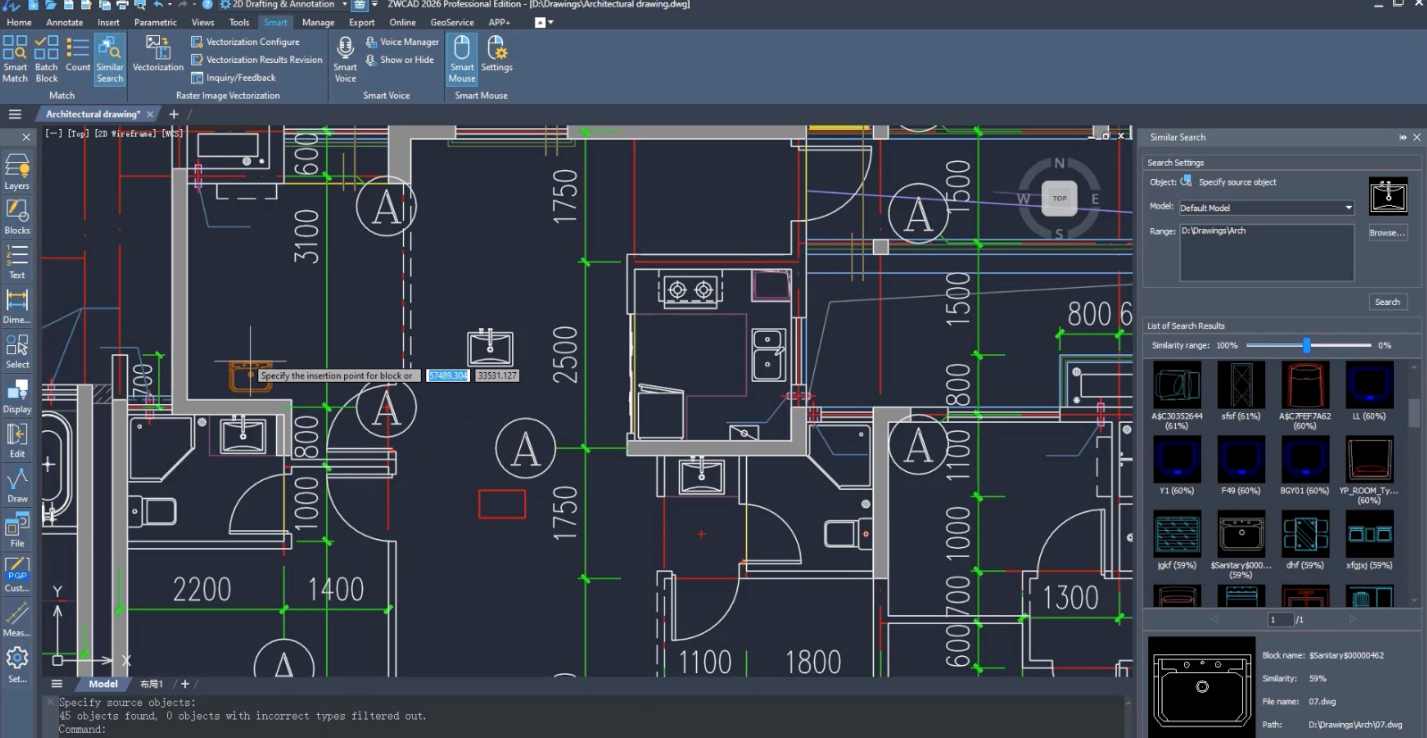
Task: Select the $Sanitary$000 result thumbnail
Action: click(x=1241, y=535)
